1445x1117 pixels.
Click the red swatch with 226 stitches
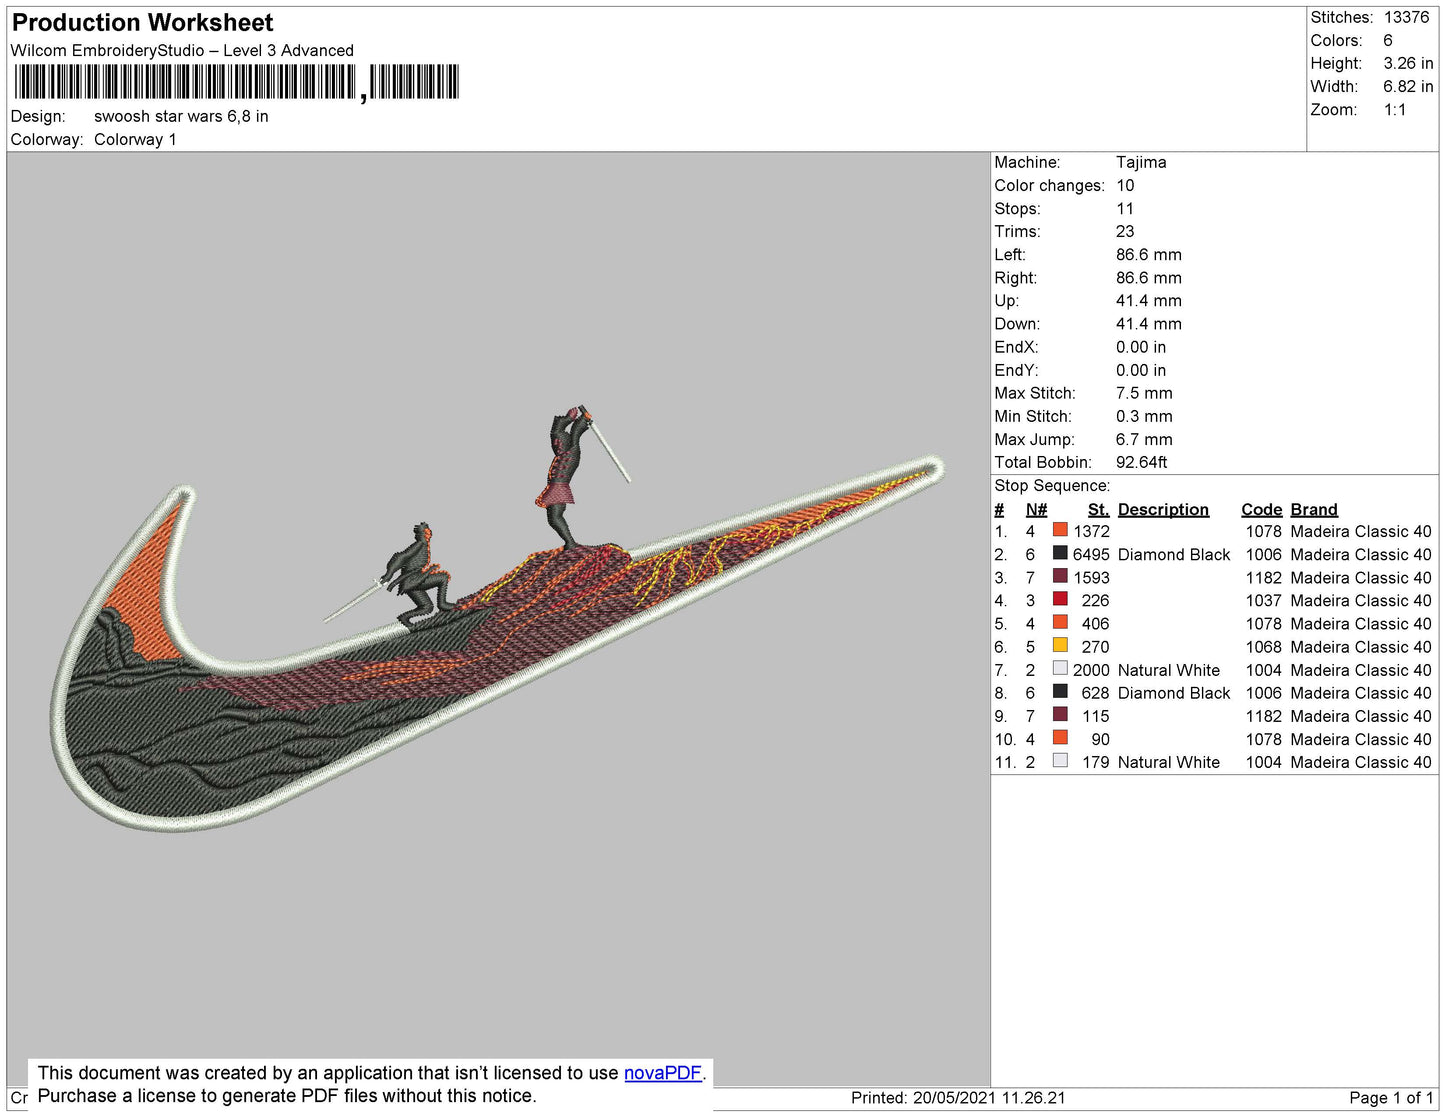pyautogui.click(x=1060, y=600)
